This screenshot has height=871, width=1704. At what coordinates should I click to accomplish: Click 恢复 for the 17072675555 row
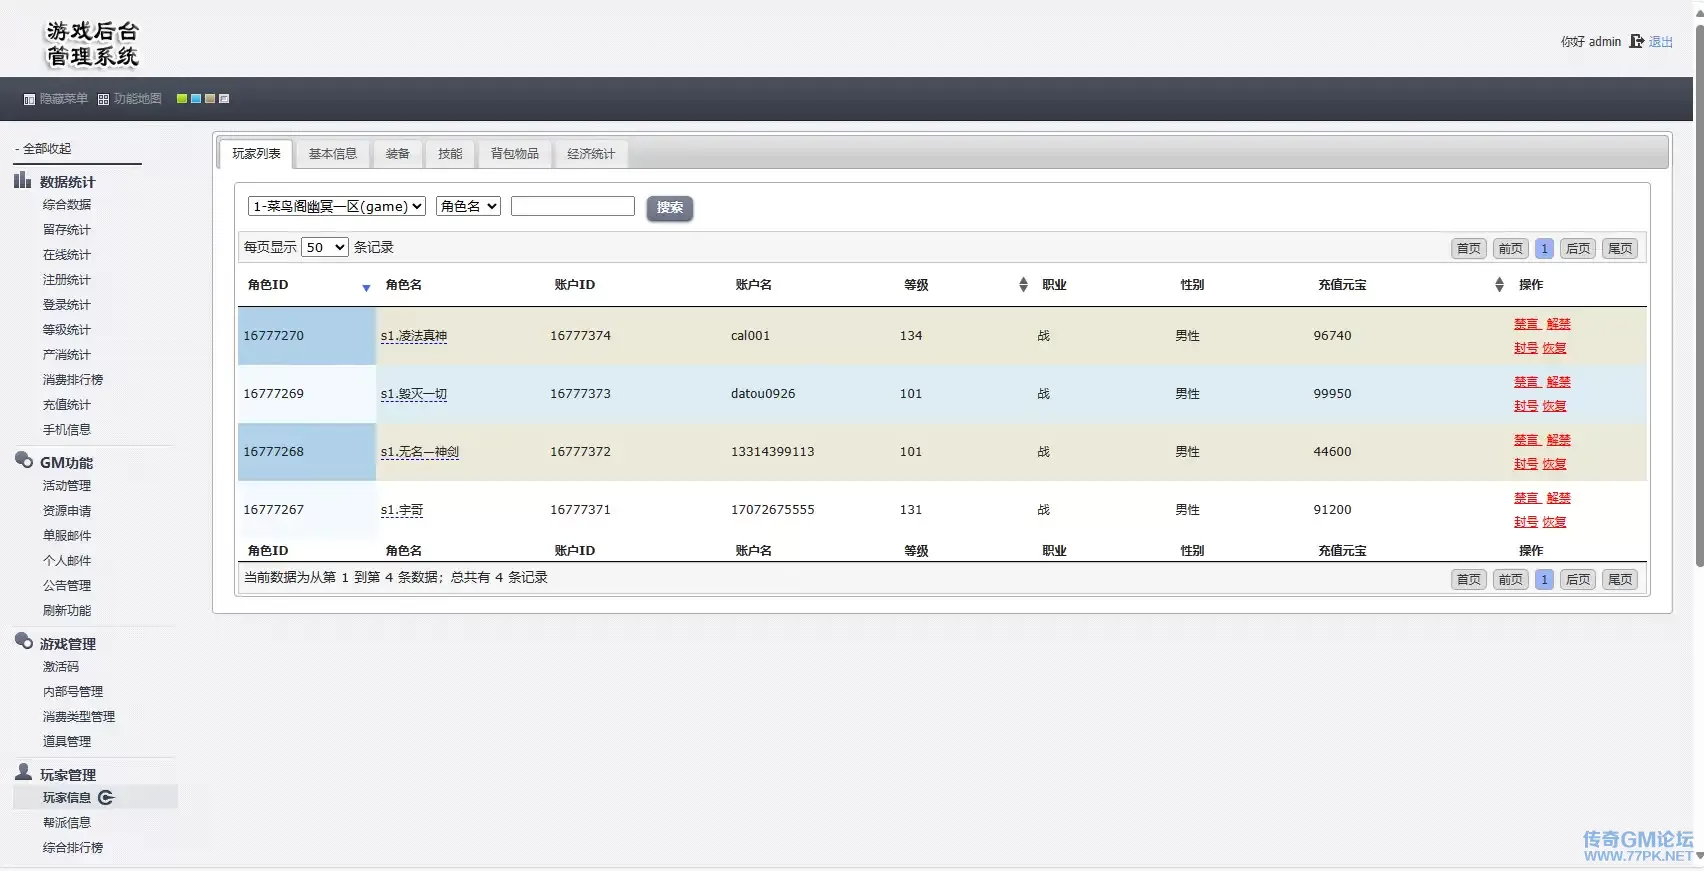pyautogui.click(x=1554, y=522)
